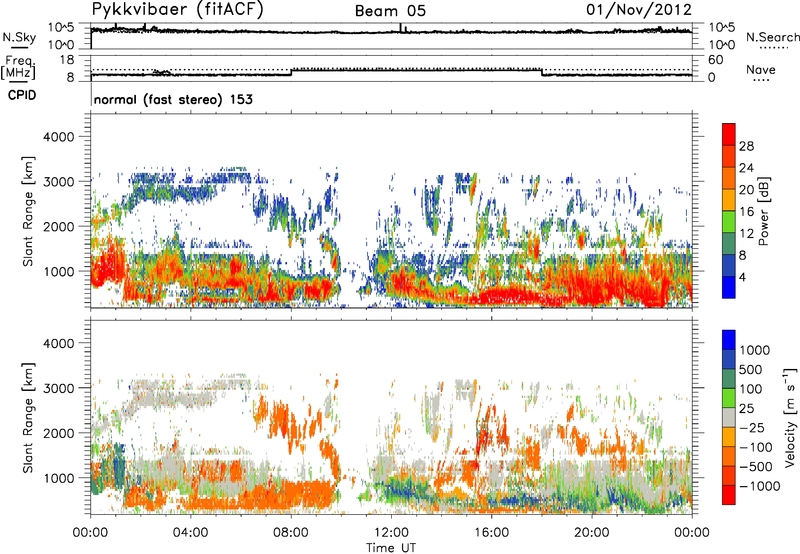Click the '500' velocity scale label
Image resolution: width=800 pixels, height=554 pixels.
(750, 369)
